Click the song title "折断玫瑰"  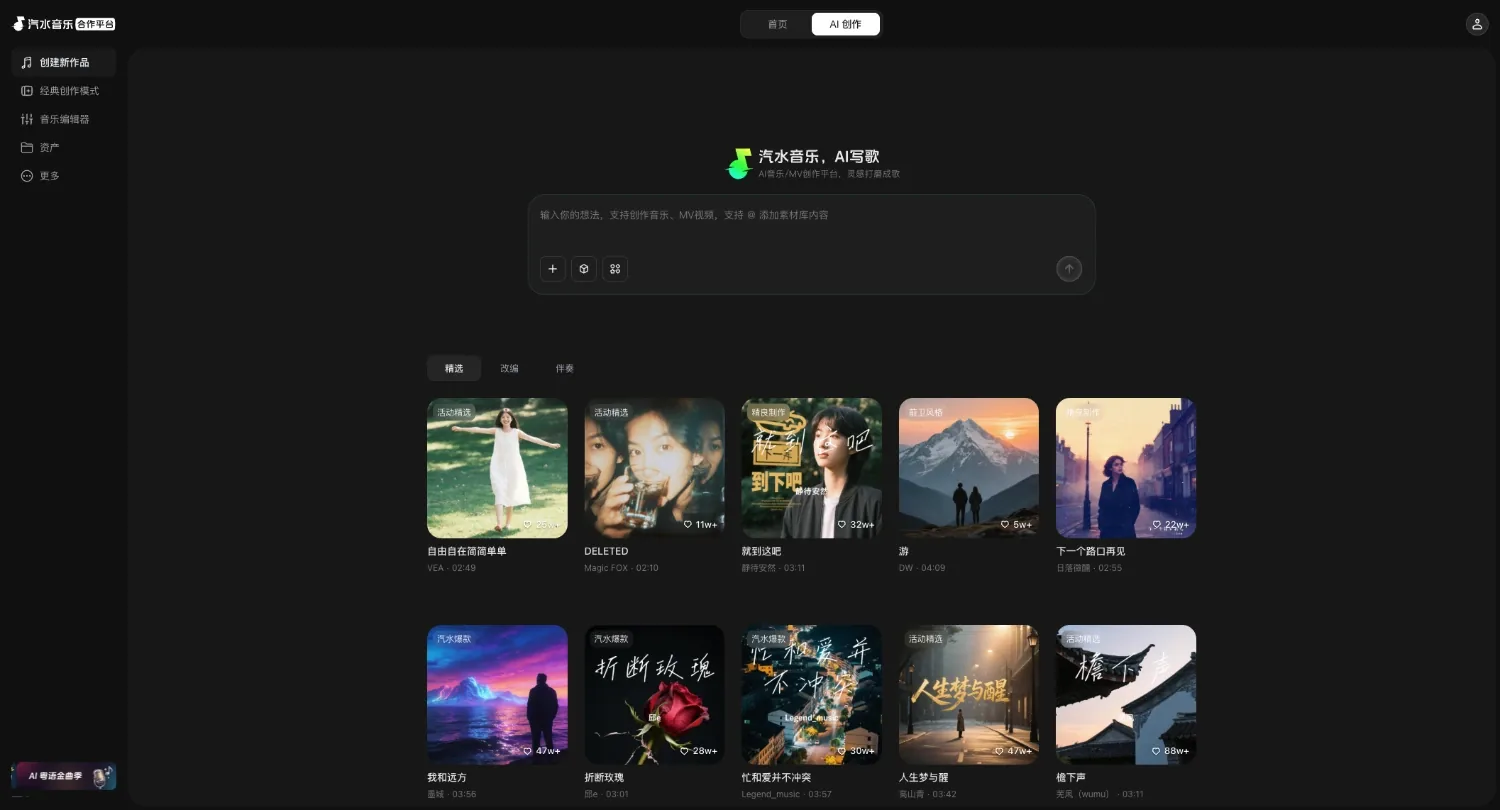[604, 778]
